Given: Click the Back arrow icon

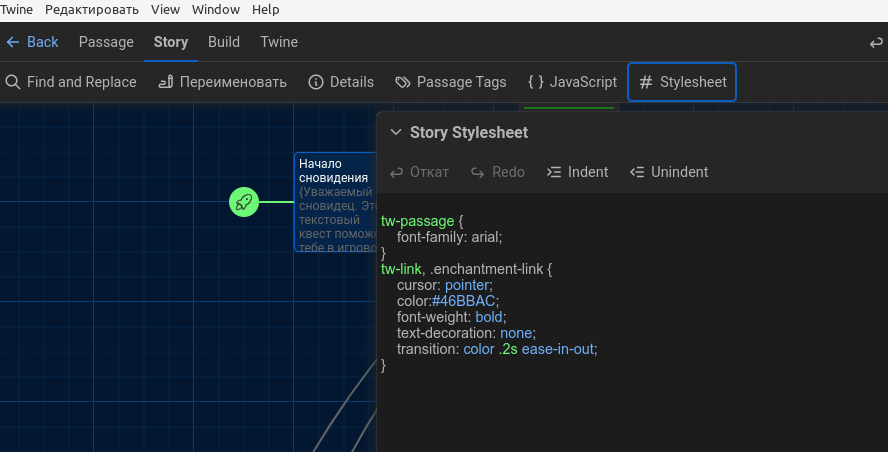Looking at the screenshot, I should [12, 42].
